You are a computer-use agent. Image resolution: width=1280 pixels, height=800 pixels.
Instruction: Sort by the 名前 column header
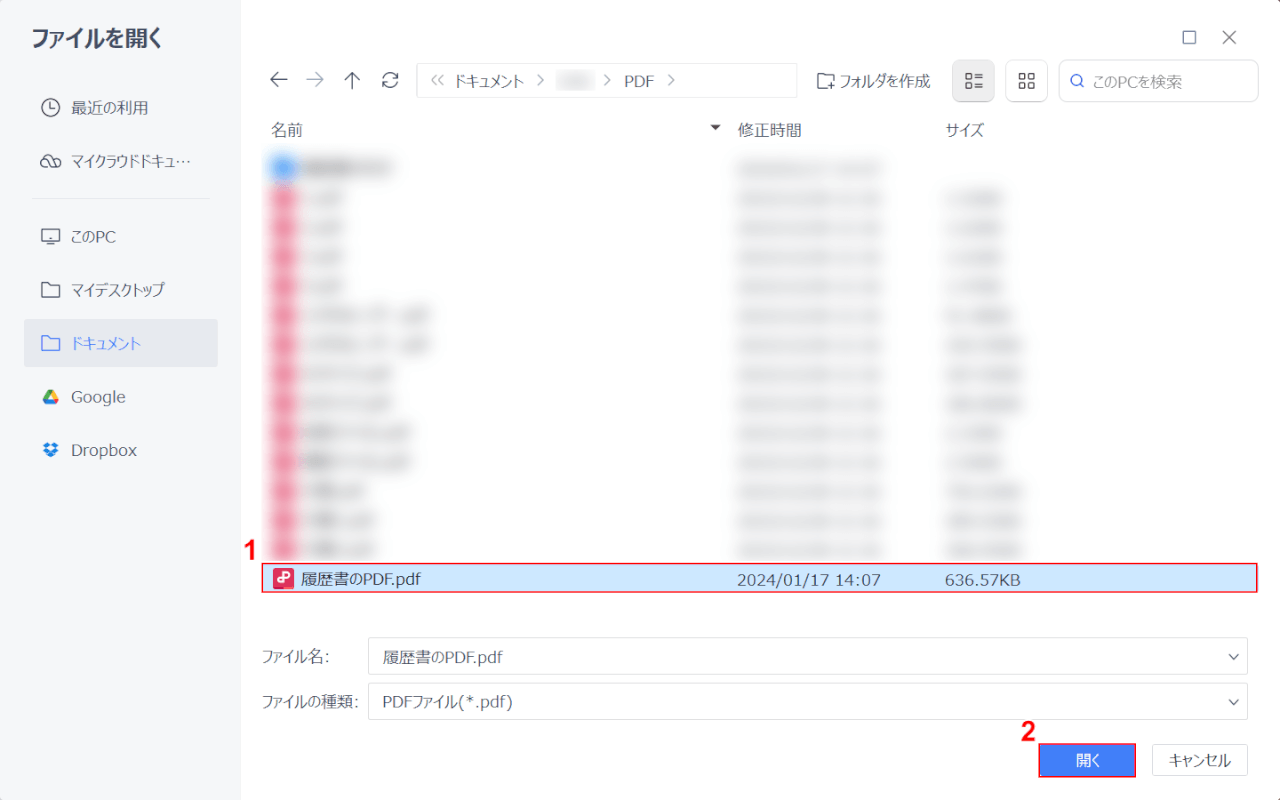pos(287,130)
